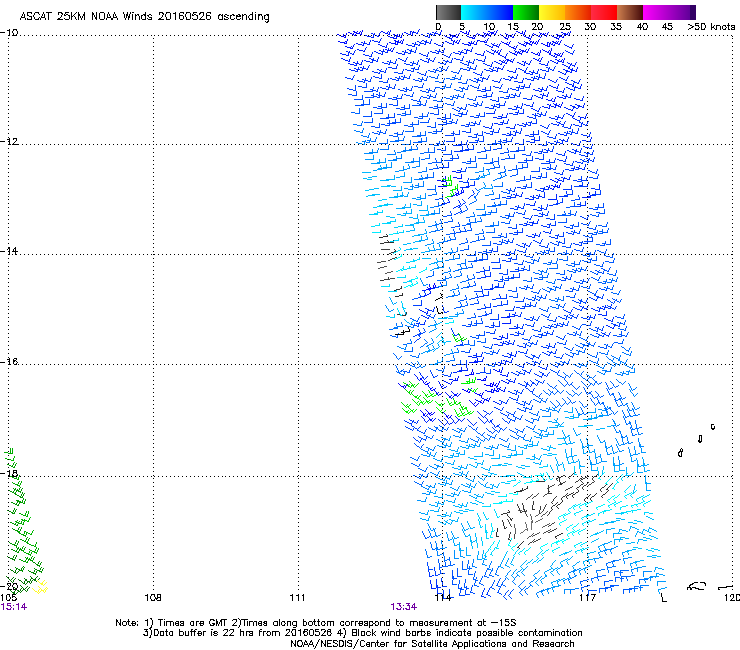Select the orange 25-30 knots legend color
The image size is (740, 650).
(577, 12)
